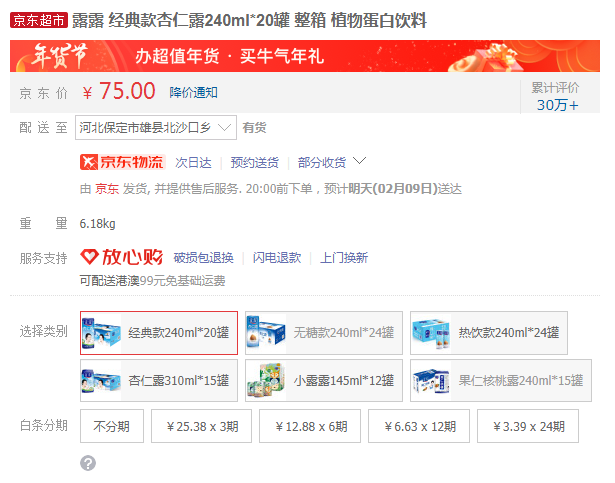Image resolution: width=615 pixels, height=483 pixels.
Task: Click the 预约送货 service link
Action: (x=255, y=162)
